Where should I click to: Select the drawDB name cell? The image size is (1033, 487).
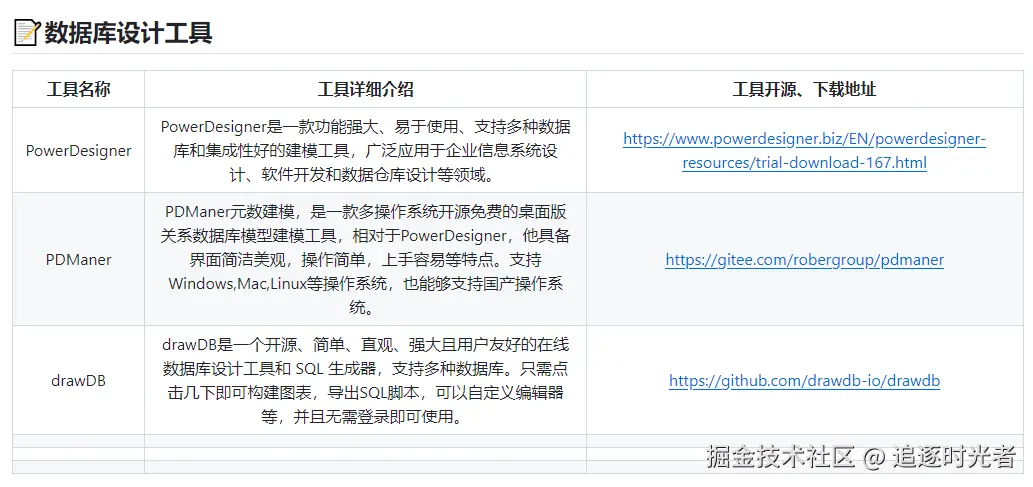click(x=78, y=381)
